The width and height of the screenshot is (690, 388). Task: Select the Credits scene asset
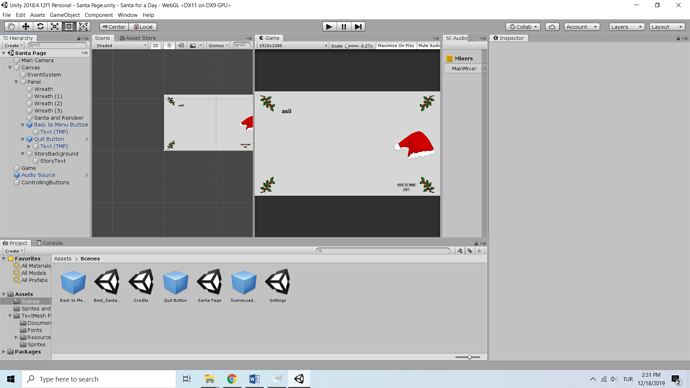coord(141,286)
